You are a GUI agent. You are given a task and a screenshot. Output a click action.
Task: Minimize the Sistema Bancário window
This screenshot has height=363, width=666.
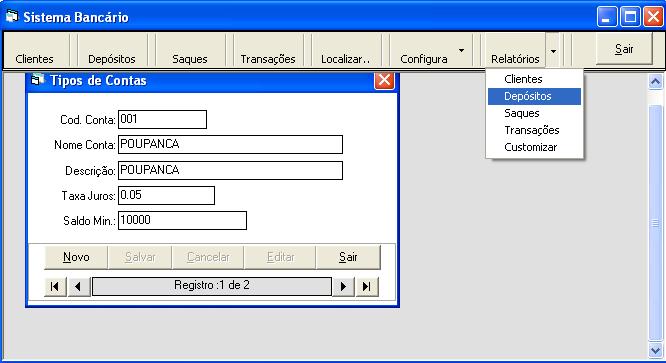pyautogui.click(x=607, y=17)
